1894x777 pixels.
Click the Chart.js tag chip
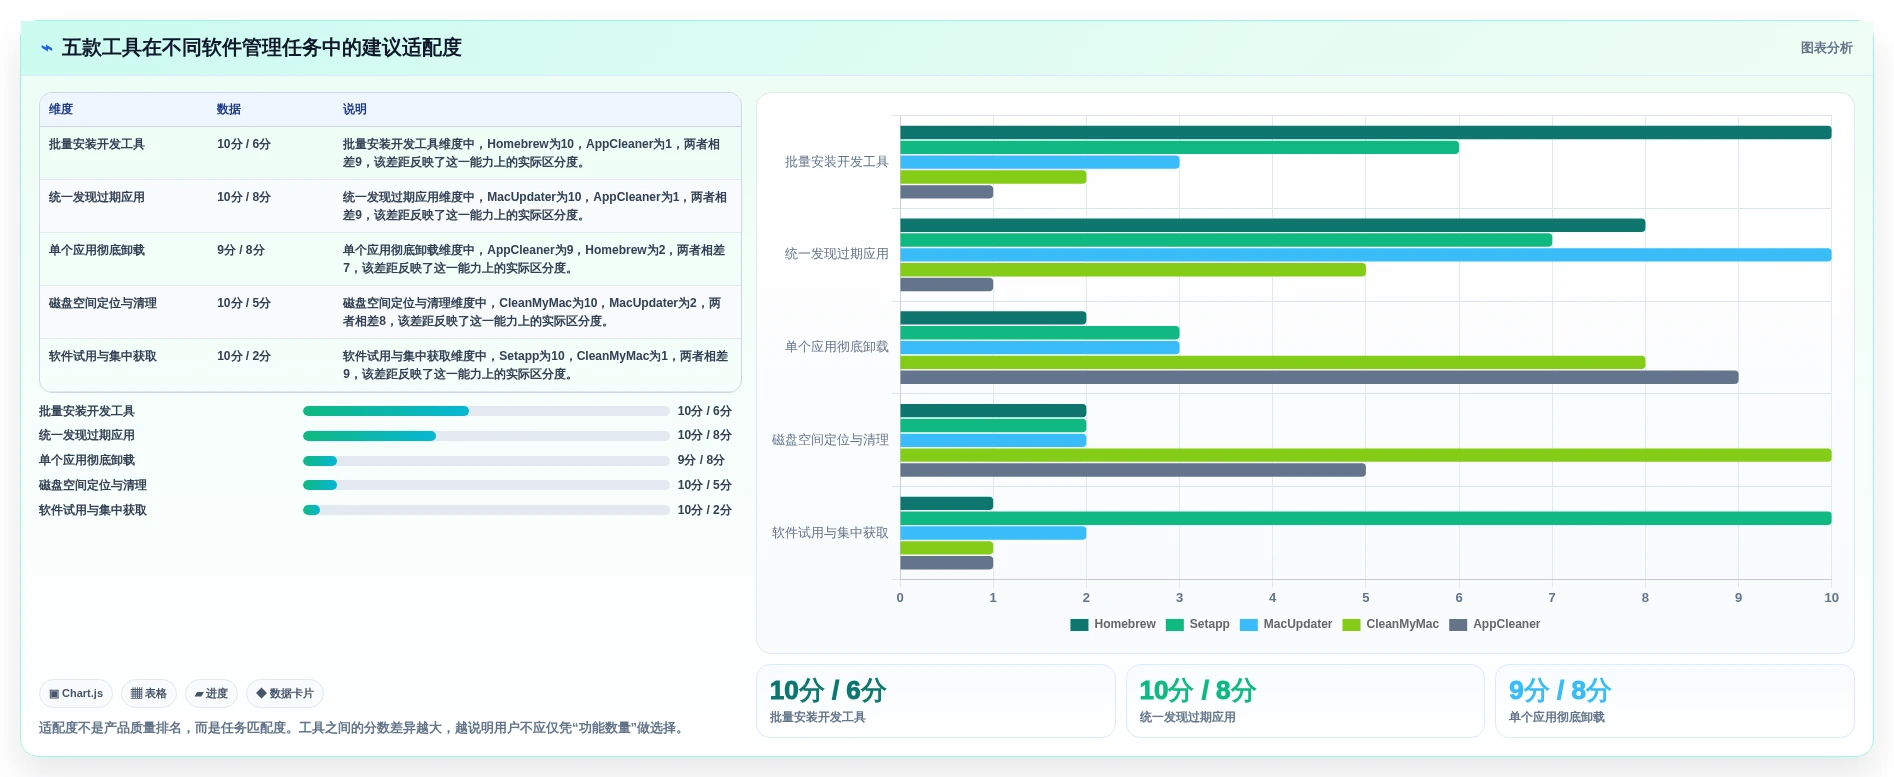[x=76, y=693]
